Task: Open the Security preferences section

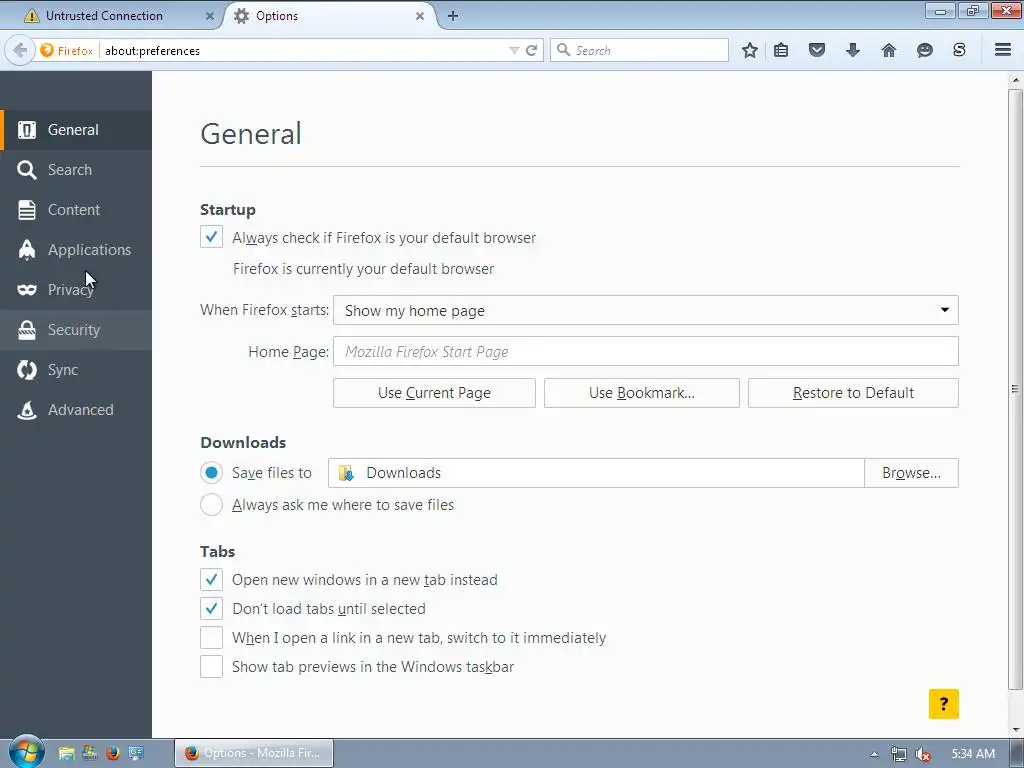Action: point(76,330)
